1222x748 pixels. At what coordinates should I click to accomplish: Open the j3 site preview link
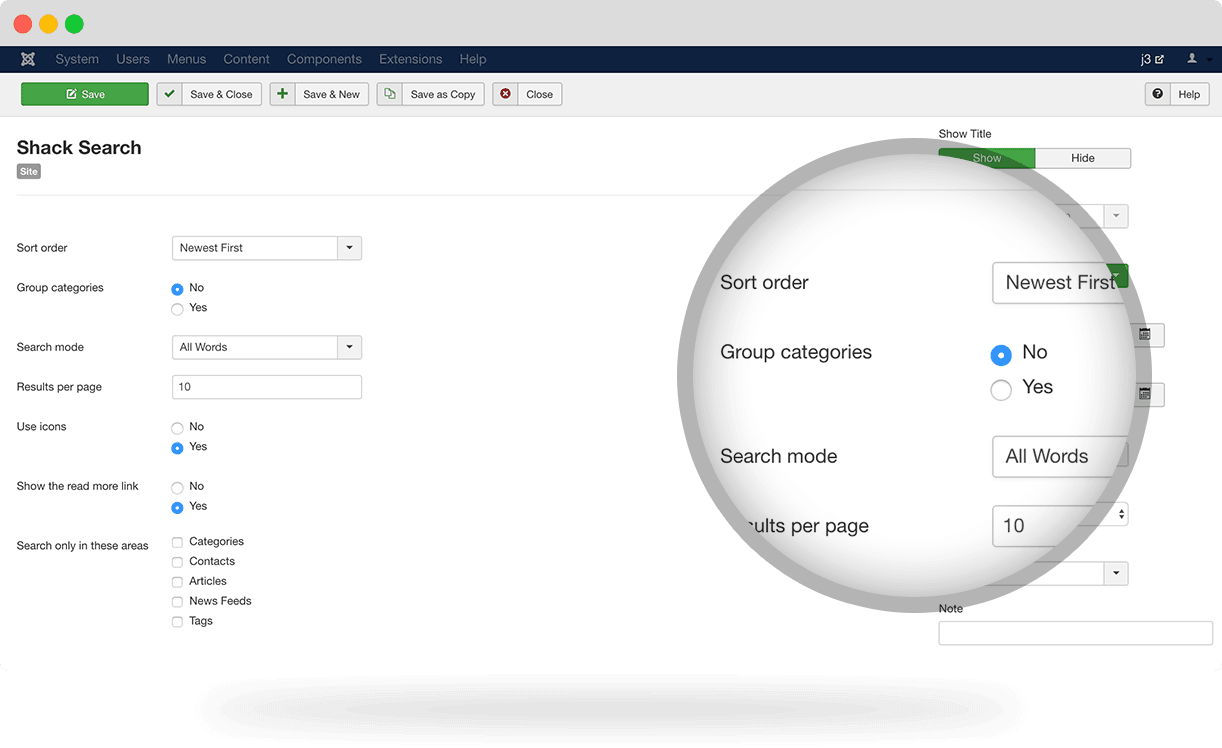tap(1152, 59)
